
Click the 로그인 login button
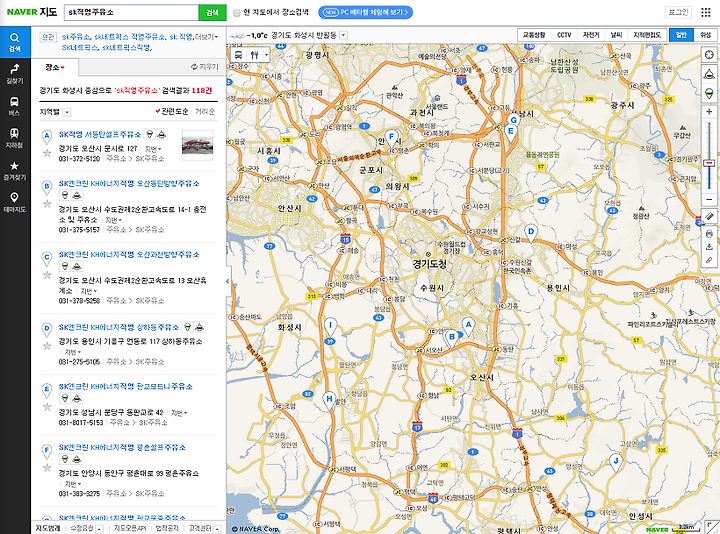click(678, 12)
